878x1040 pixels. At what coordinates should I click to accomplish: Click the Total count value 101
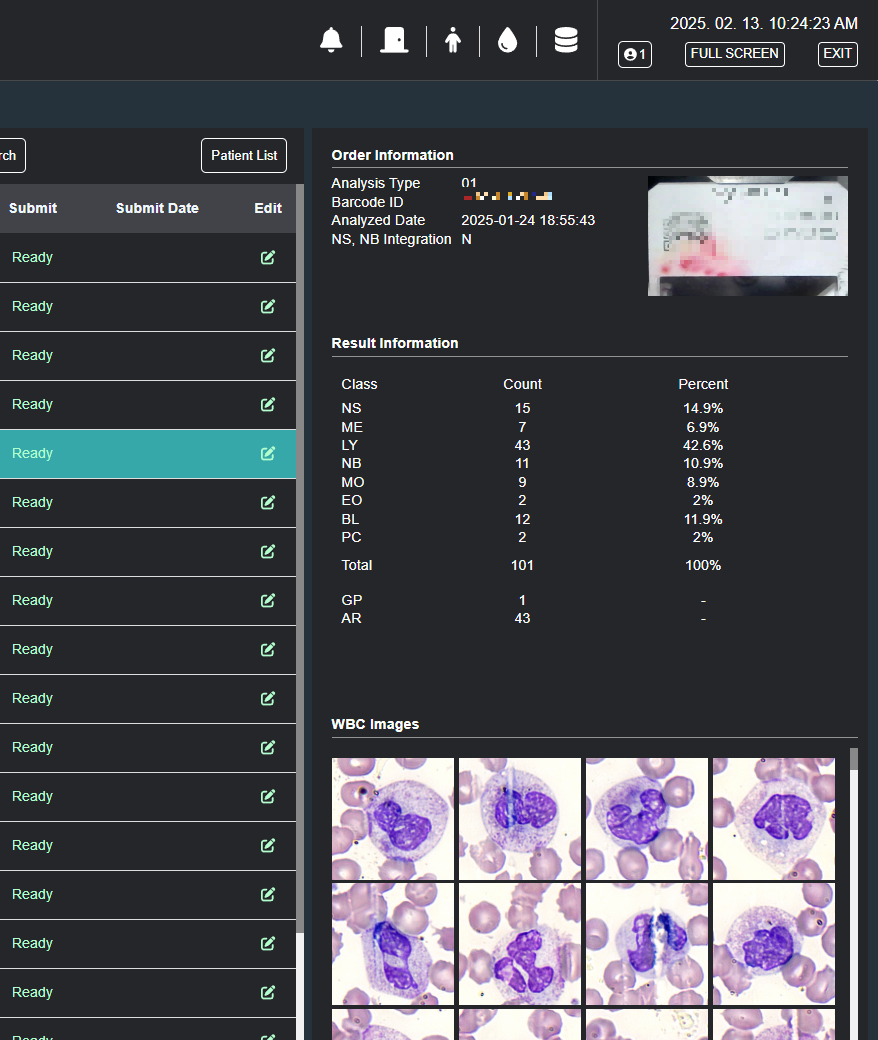(x=523, y=565)
